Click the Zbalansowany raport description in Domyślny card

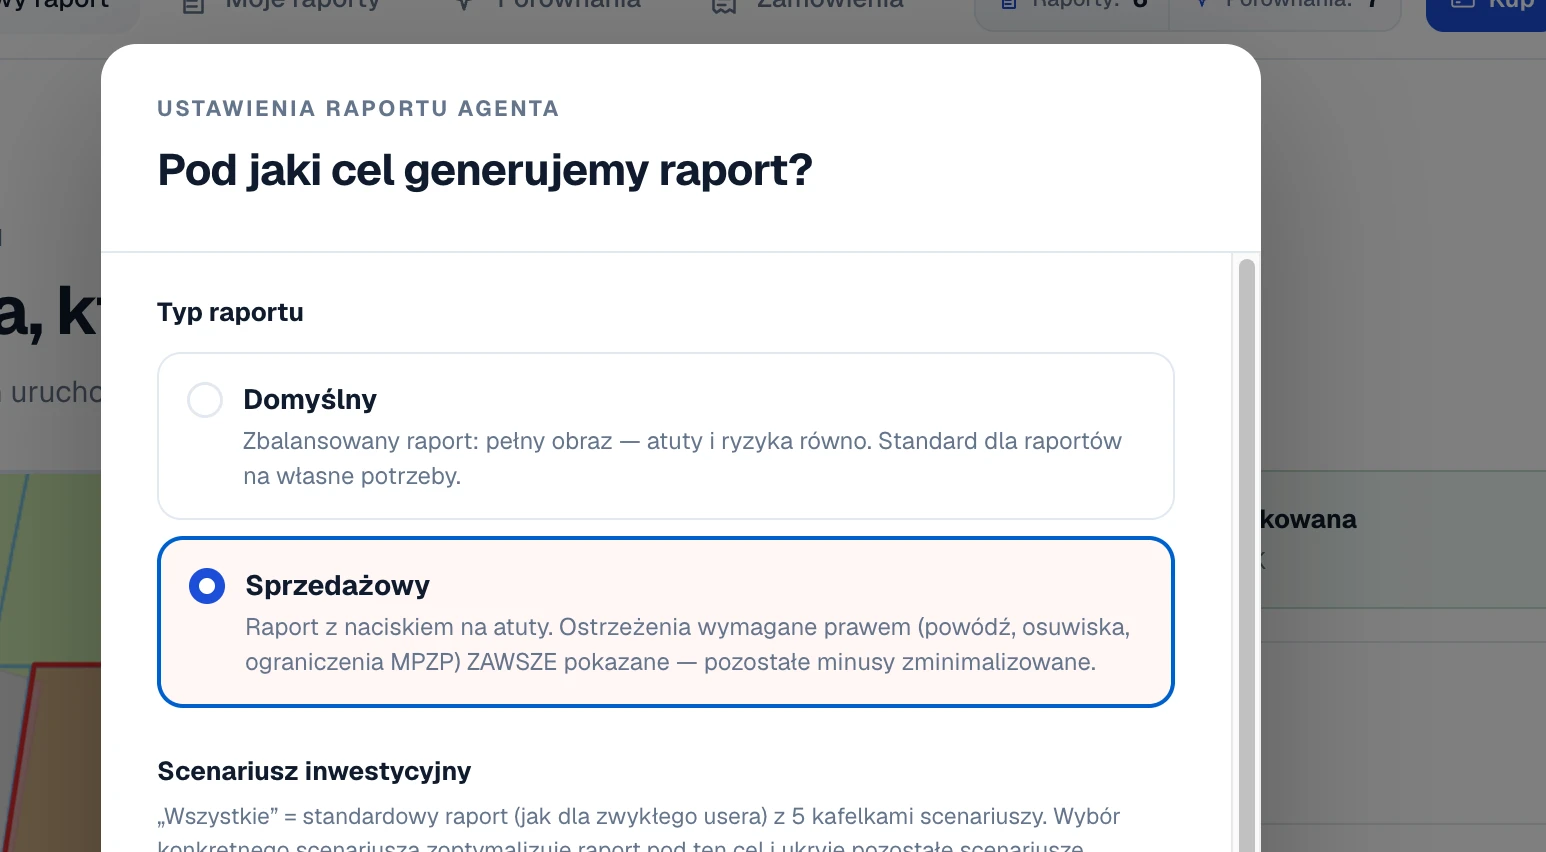point(682,458)
